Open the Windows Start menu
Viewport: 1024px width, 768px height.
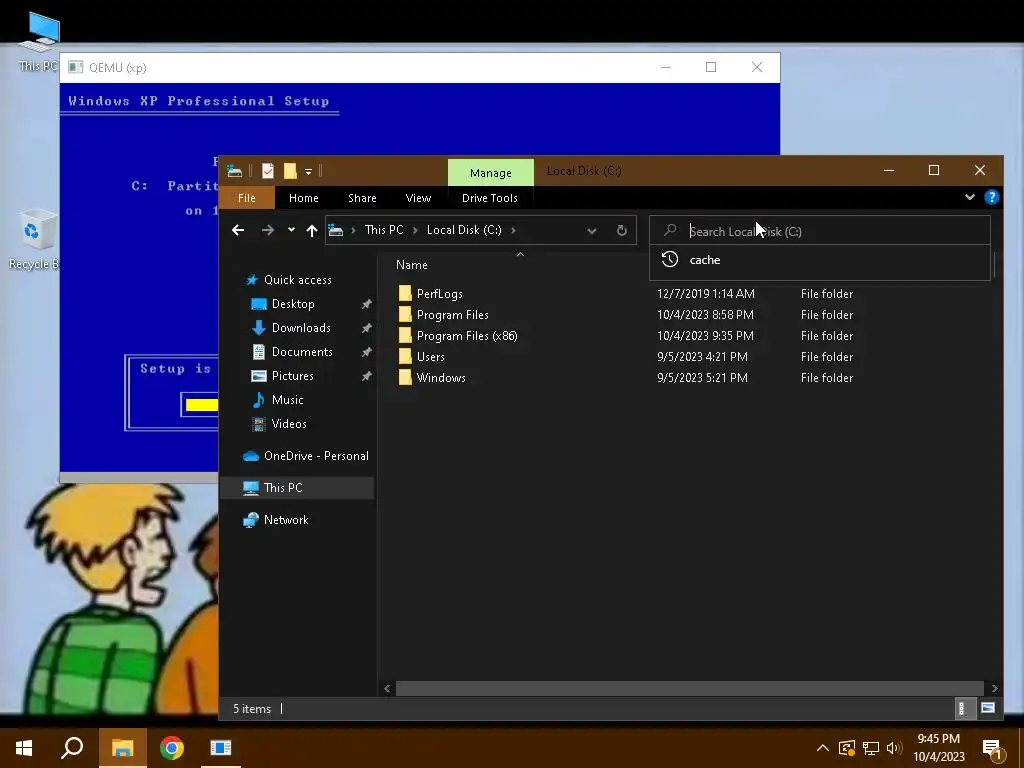pyautogui.click(x=24, y=748)
